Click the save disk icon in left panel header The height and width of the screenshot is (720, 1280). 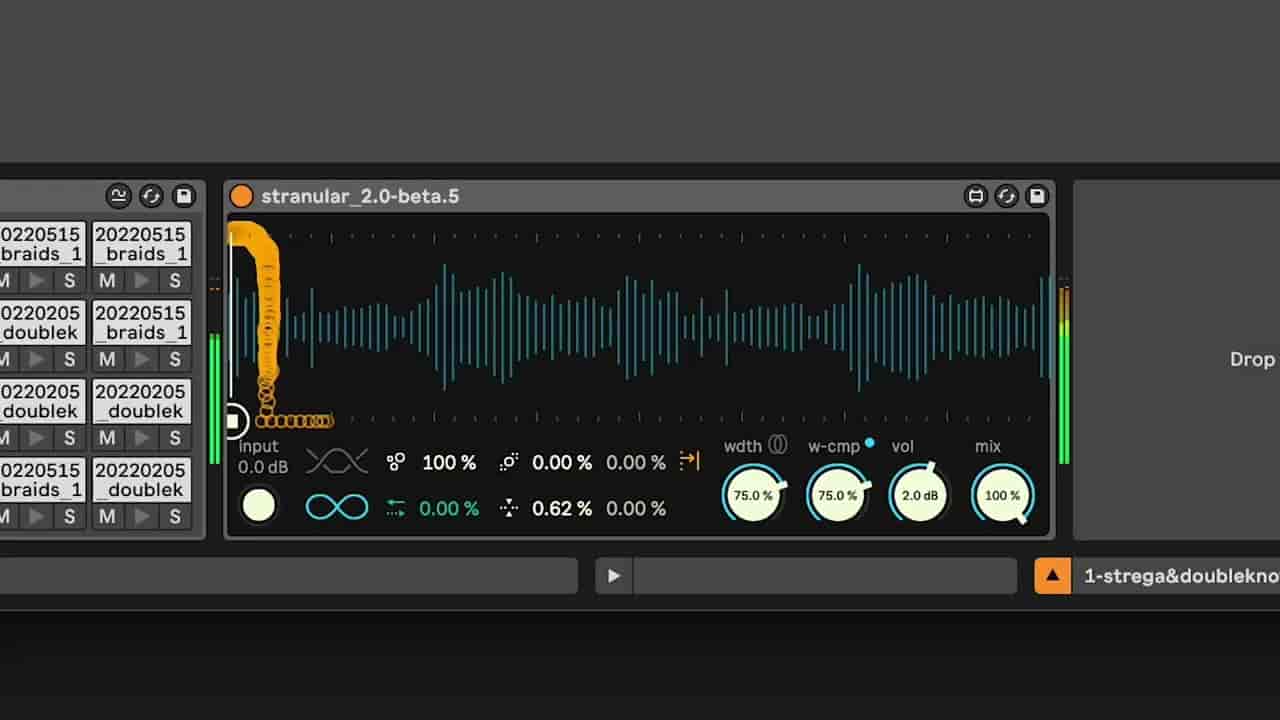tap(183, 196)
